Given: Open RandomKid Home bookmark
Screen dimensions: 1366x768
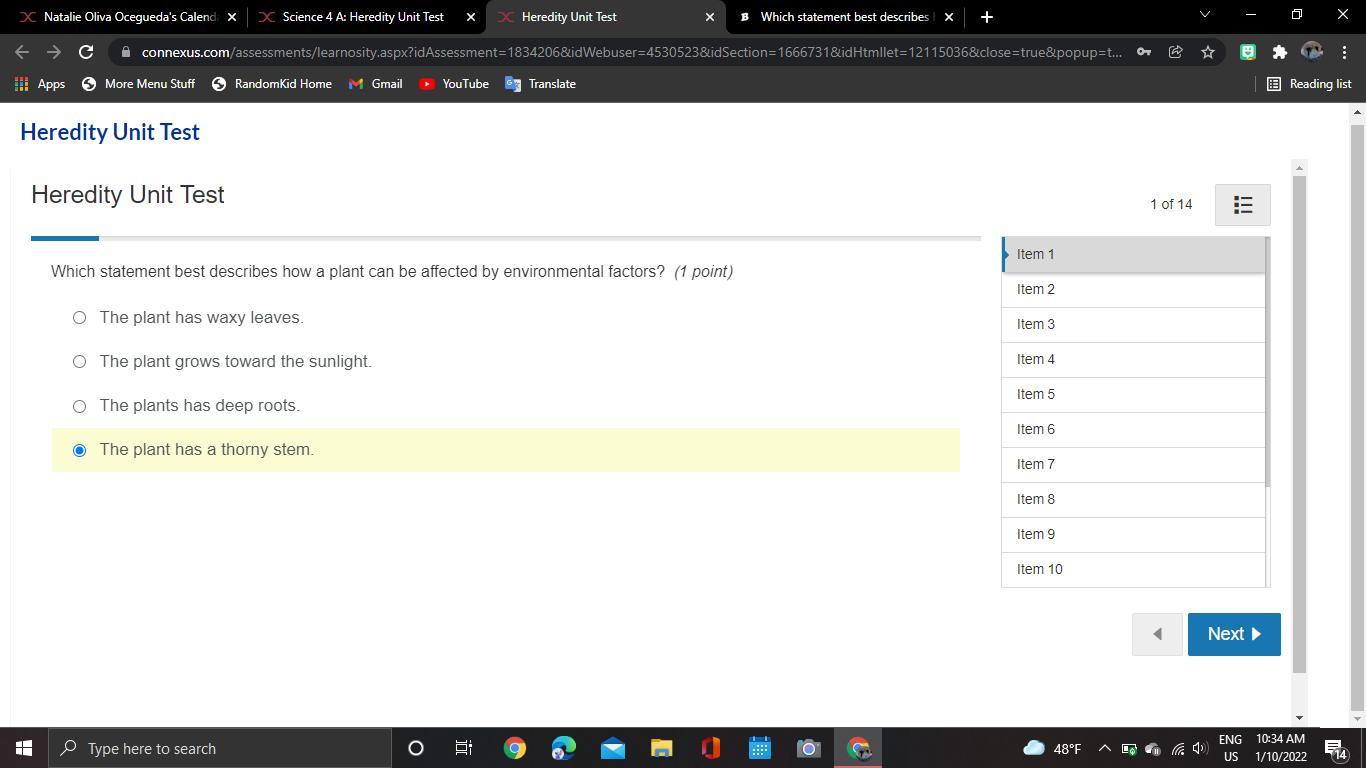Looking at the screenshot, I should point(272,84).
